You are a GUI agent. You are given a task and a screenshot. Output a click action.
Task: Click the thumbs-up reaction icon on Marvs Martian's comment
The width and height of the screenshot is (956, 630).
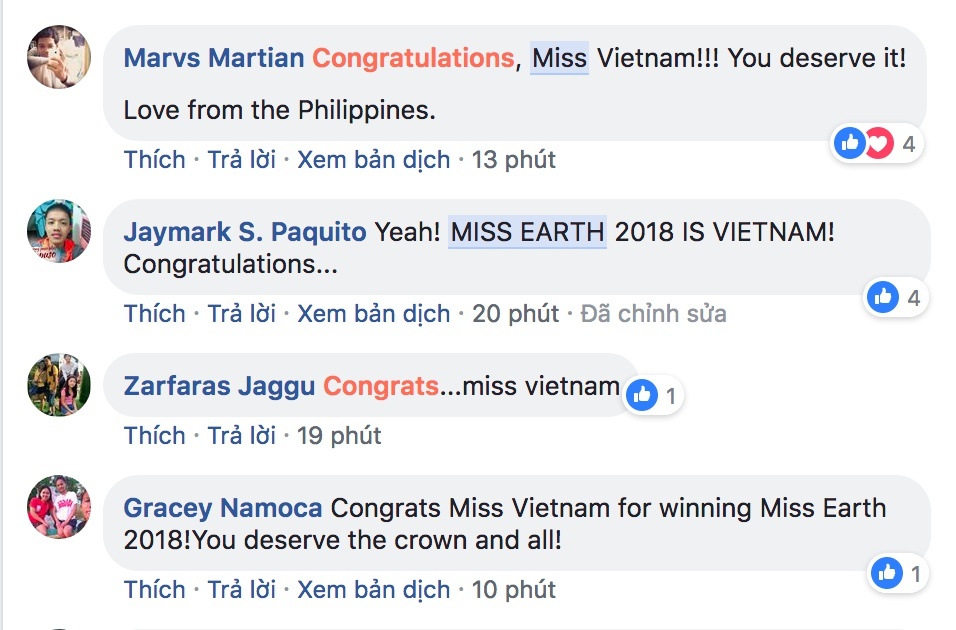click(849, 143)
